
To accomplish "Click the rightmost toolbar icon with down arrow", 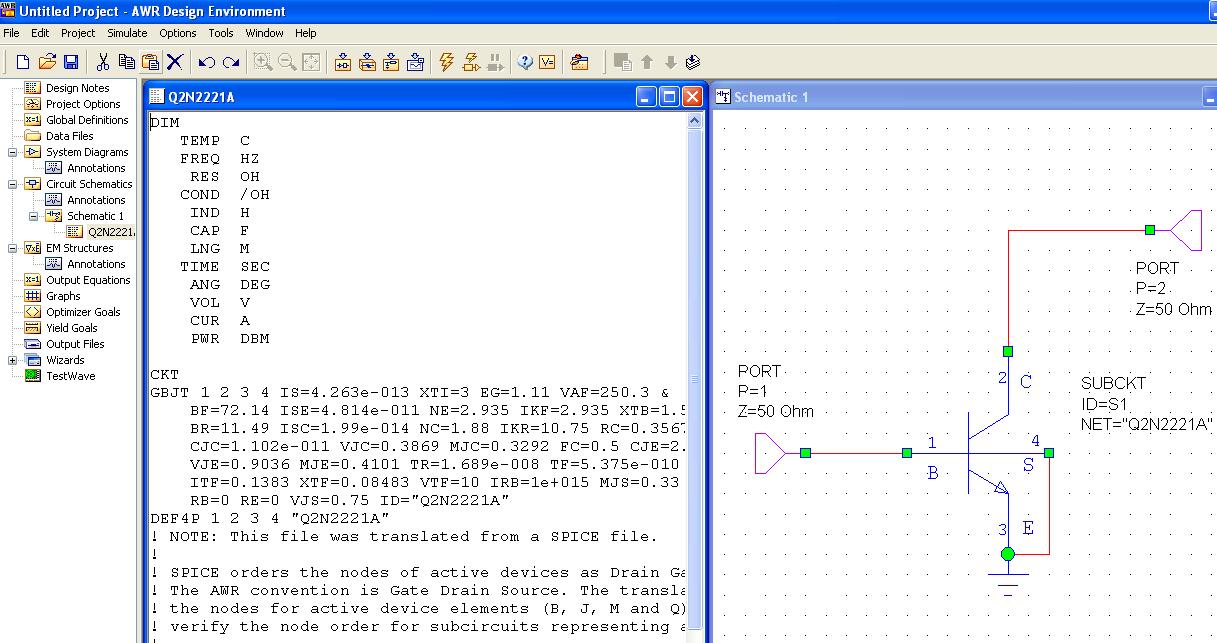I will 693,62.
